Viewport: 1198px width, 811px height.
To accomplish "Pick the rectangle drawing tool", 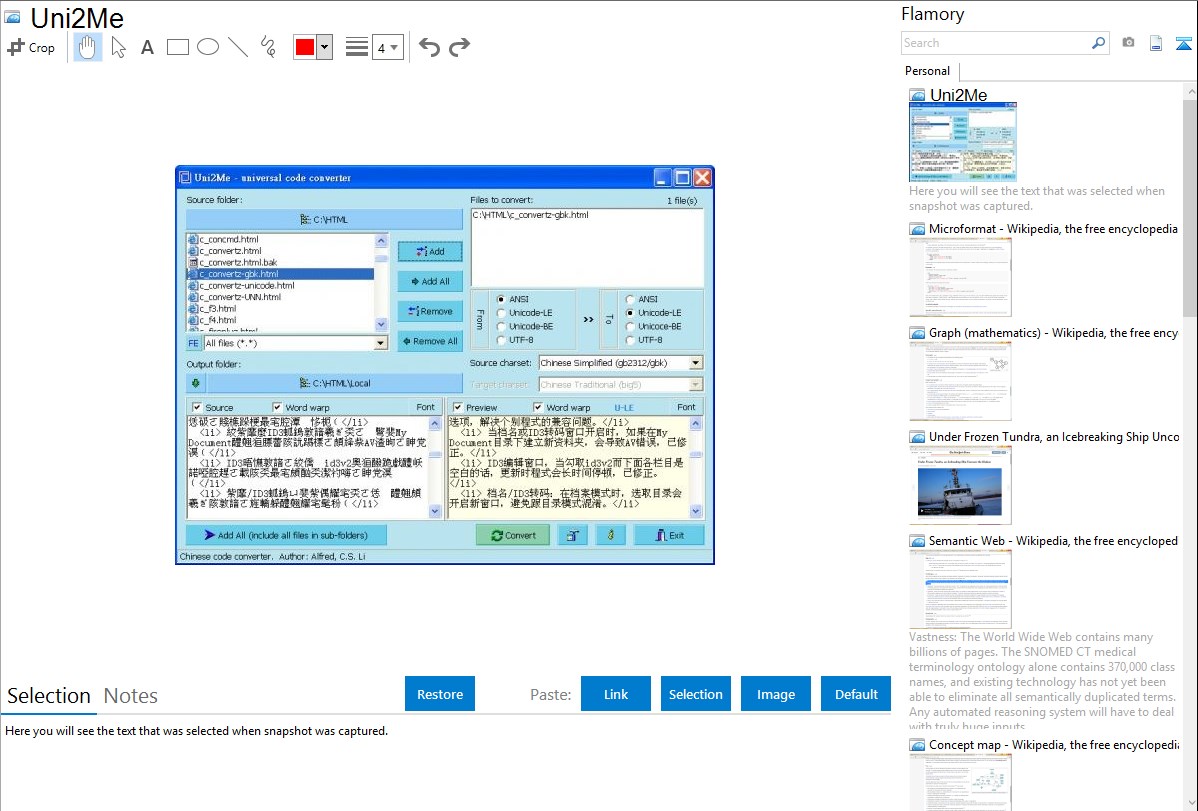I will (177, 47).
